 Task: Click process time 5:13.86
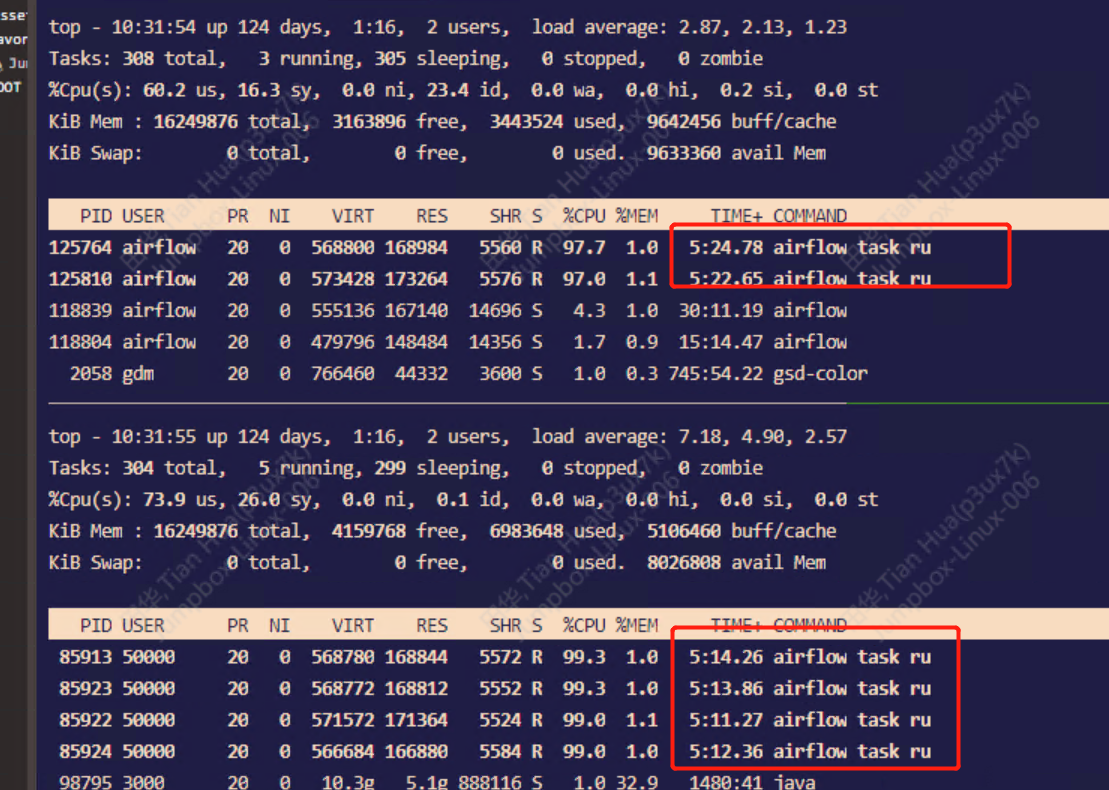(726, 688)
